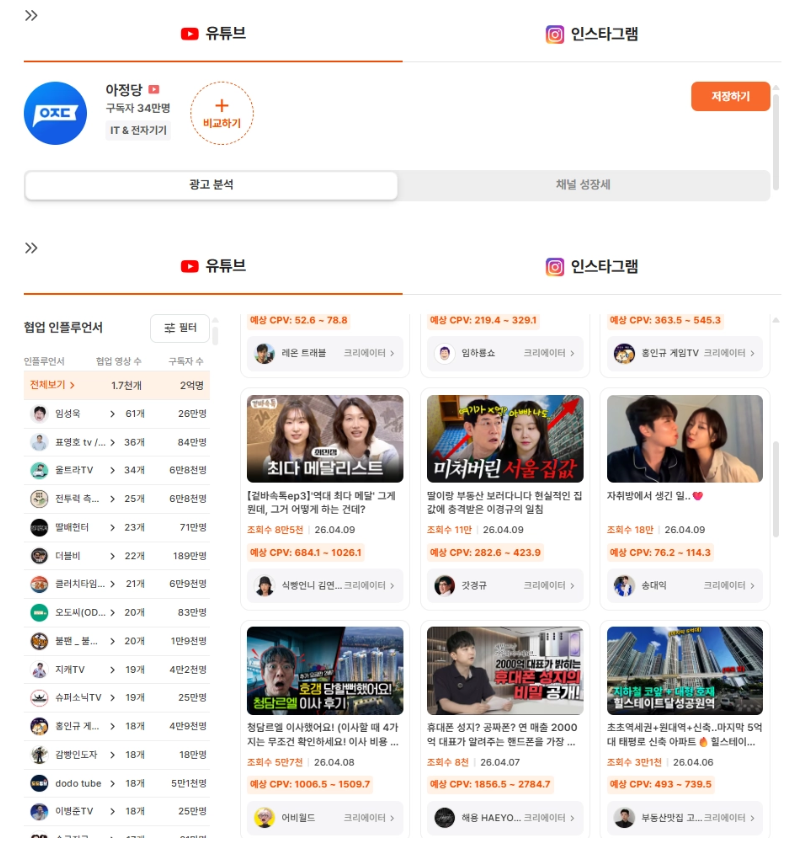Open video title 자취방에서 생긴 일
Image resolution: width=793 pixels, height=856 pixels.
[x=656, y=496]
